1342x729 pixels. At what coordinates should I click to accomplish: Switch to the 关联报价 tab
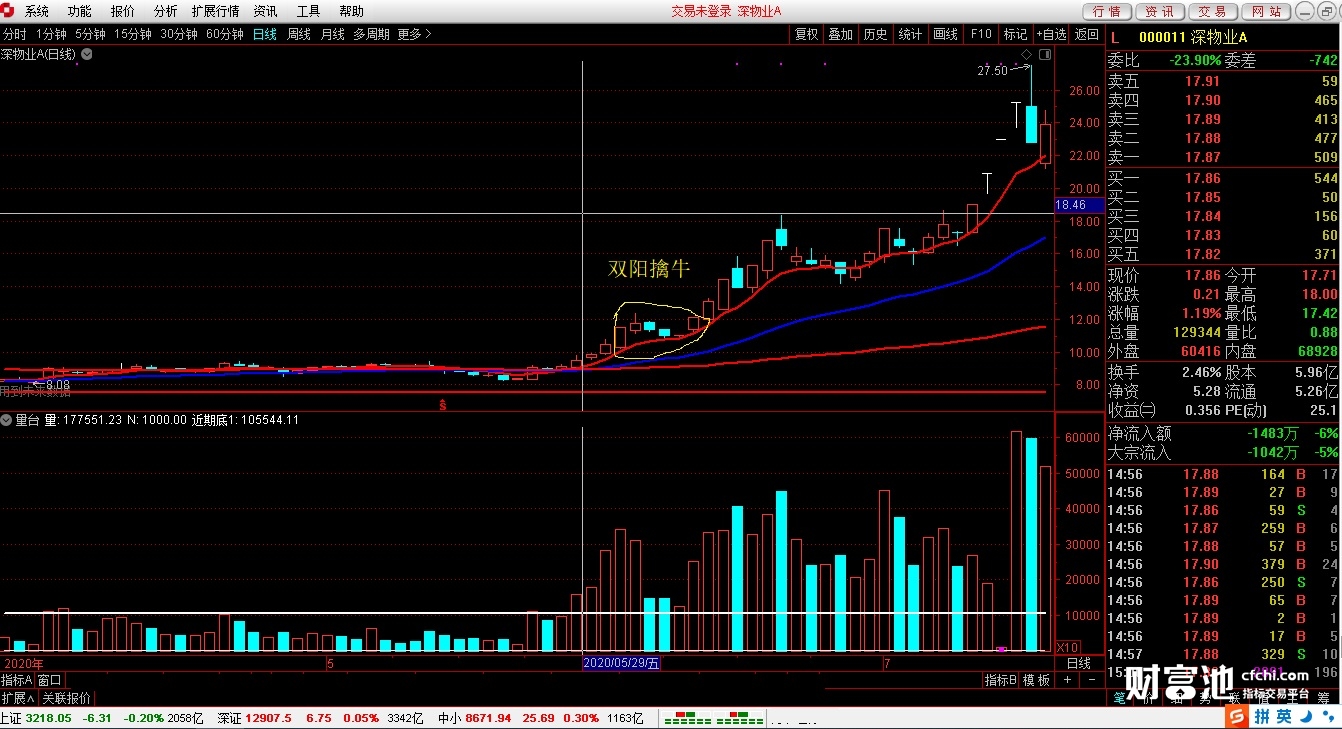(65, 697)
